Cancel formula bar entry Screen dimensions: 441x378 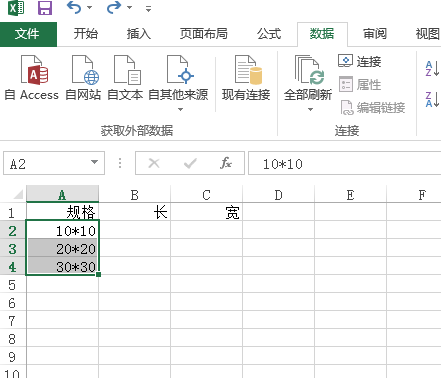[154, 163]
